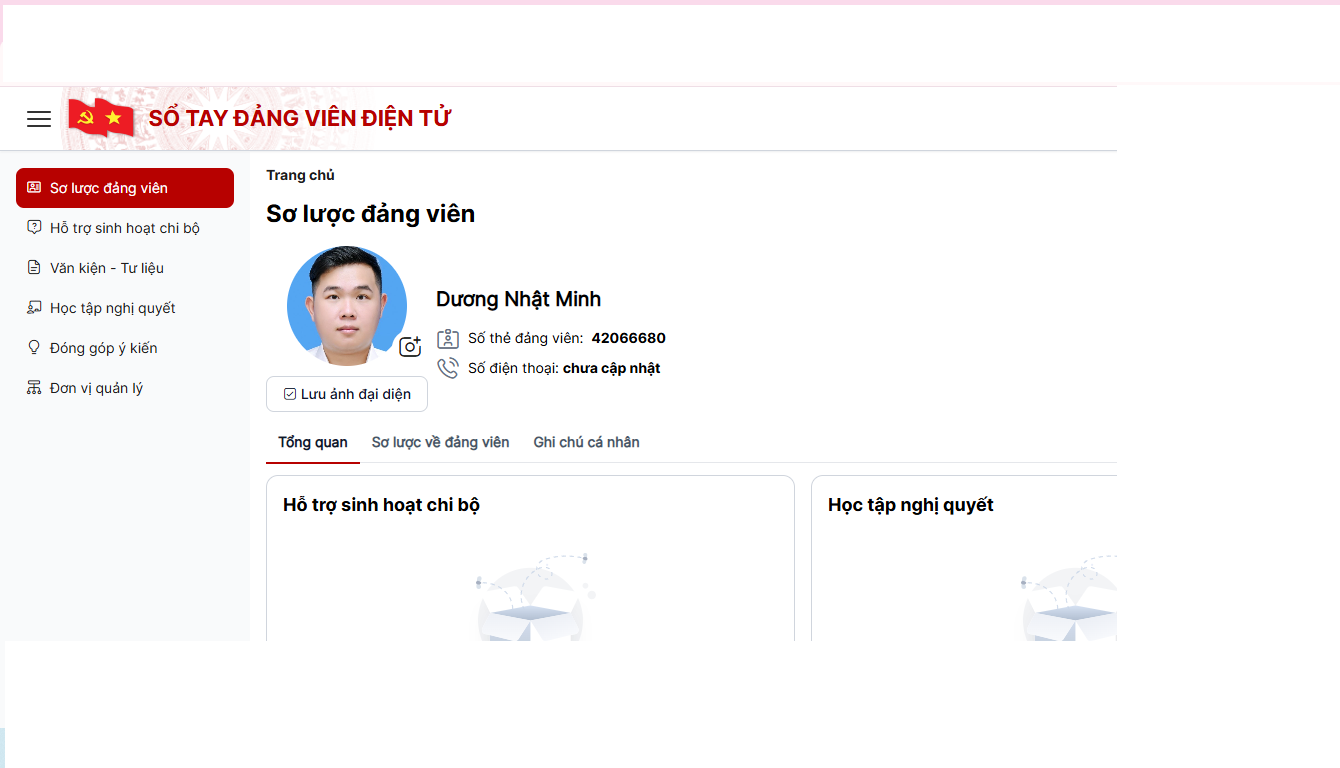Click the Đơn vị quản lý hierarchy icon
The width and height of the screenshot is (1340, 768).
click(x=34, y=388)
